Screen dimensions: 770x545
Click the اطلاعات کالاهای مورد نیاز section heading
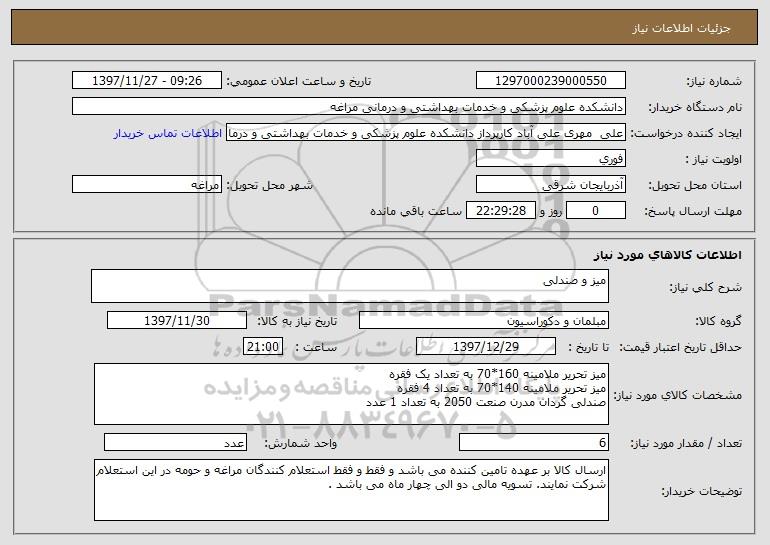click(x=667, y=255)
